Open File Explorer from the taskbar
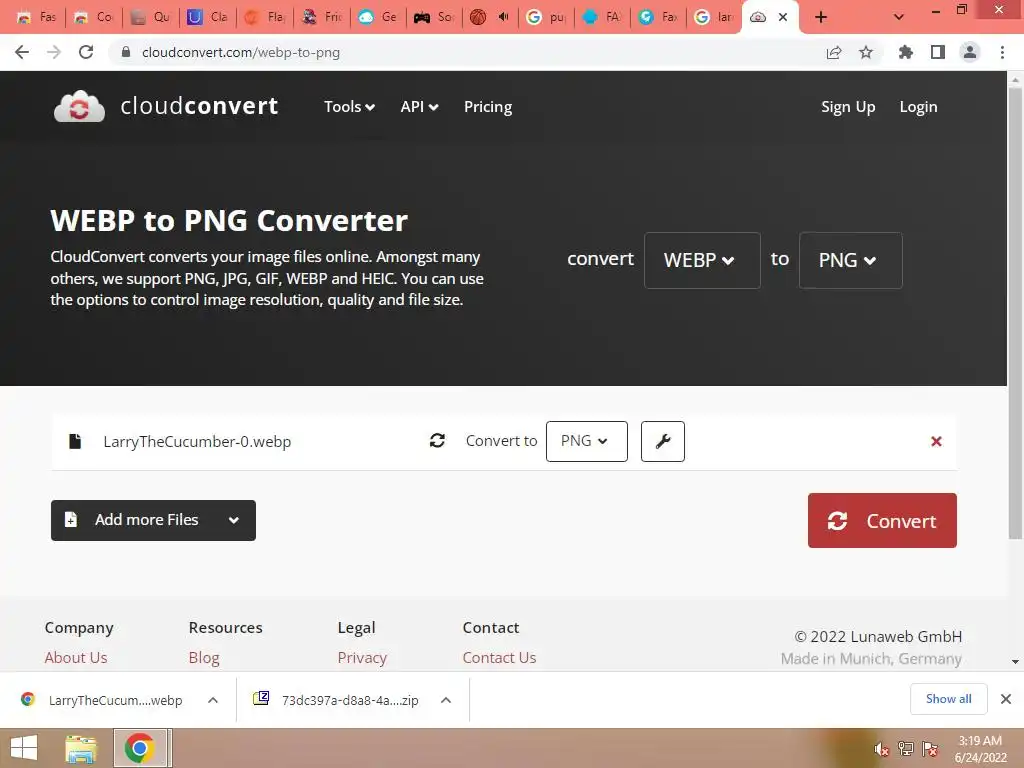The height and width of the screenshot is (768, 1024). click(80, 748)
